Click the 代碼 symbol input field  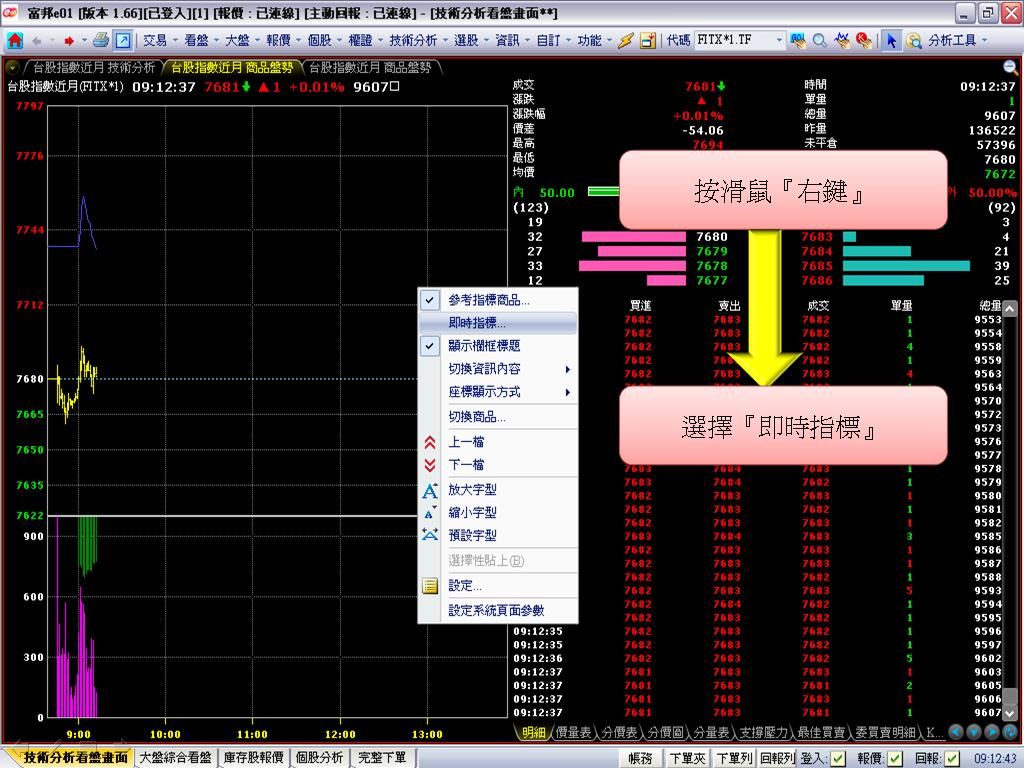click(733, 40)
